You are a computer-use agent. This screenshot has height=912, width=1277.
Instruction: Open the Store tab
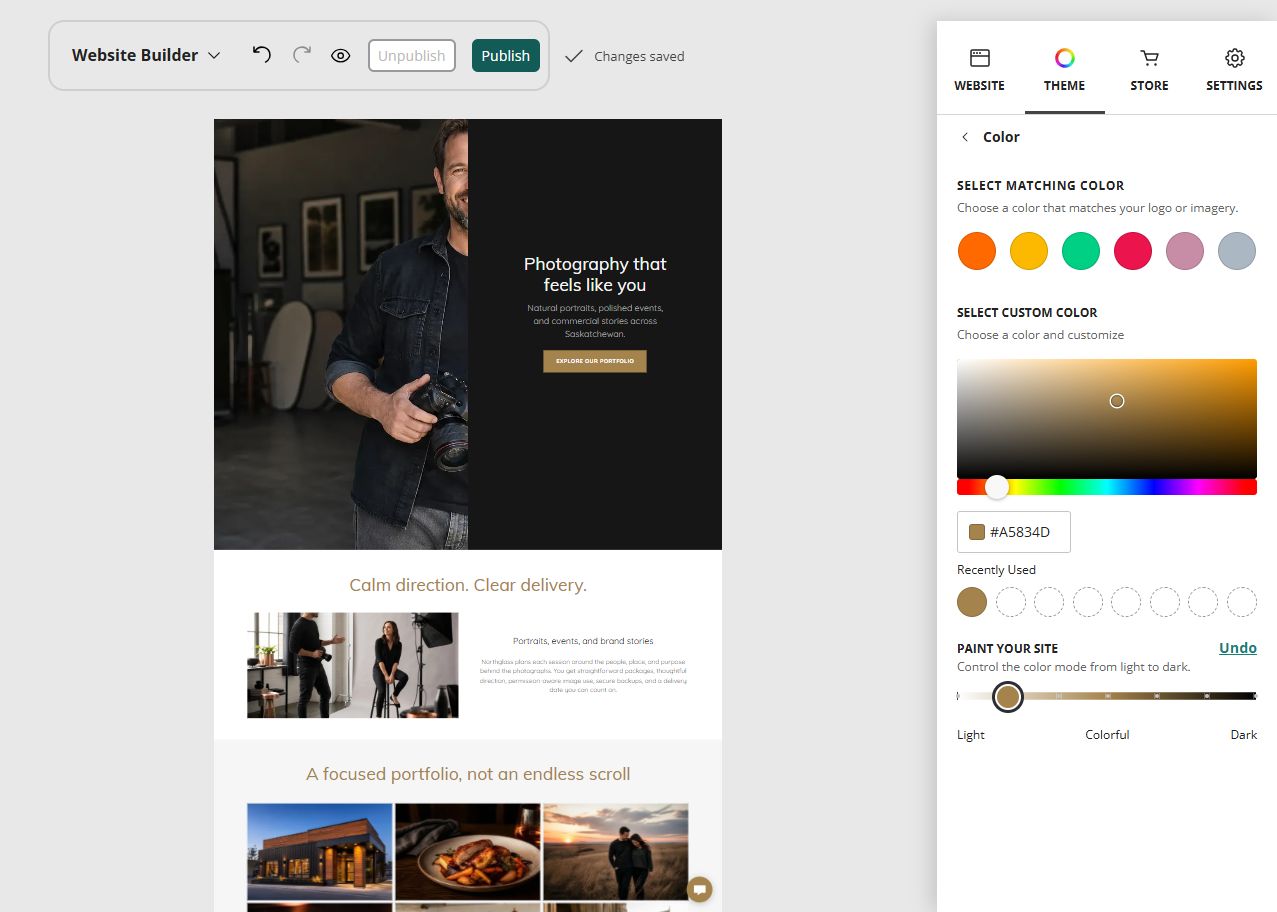point(1149,70)
